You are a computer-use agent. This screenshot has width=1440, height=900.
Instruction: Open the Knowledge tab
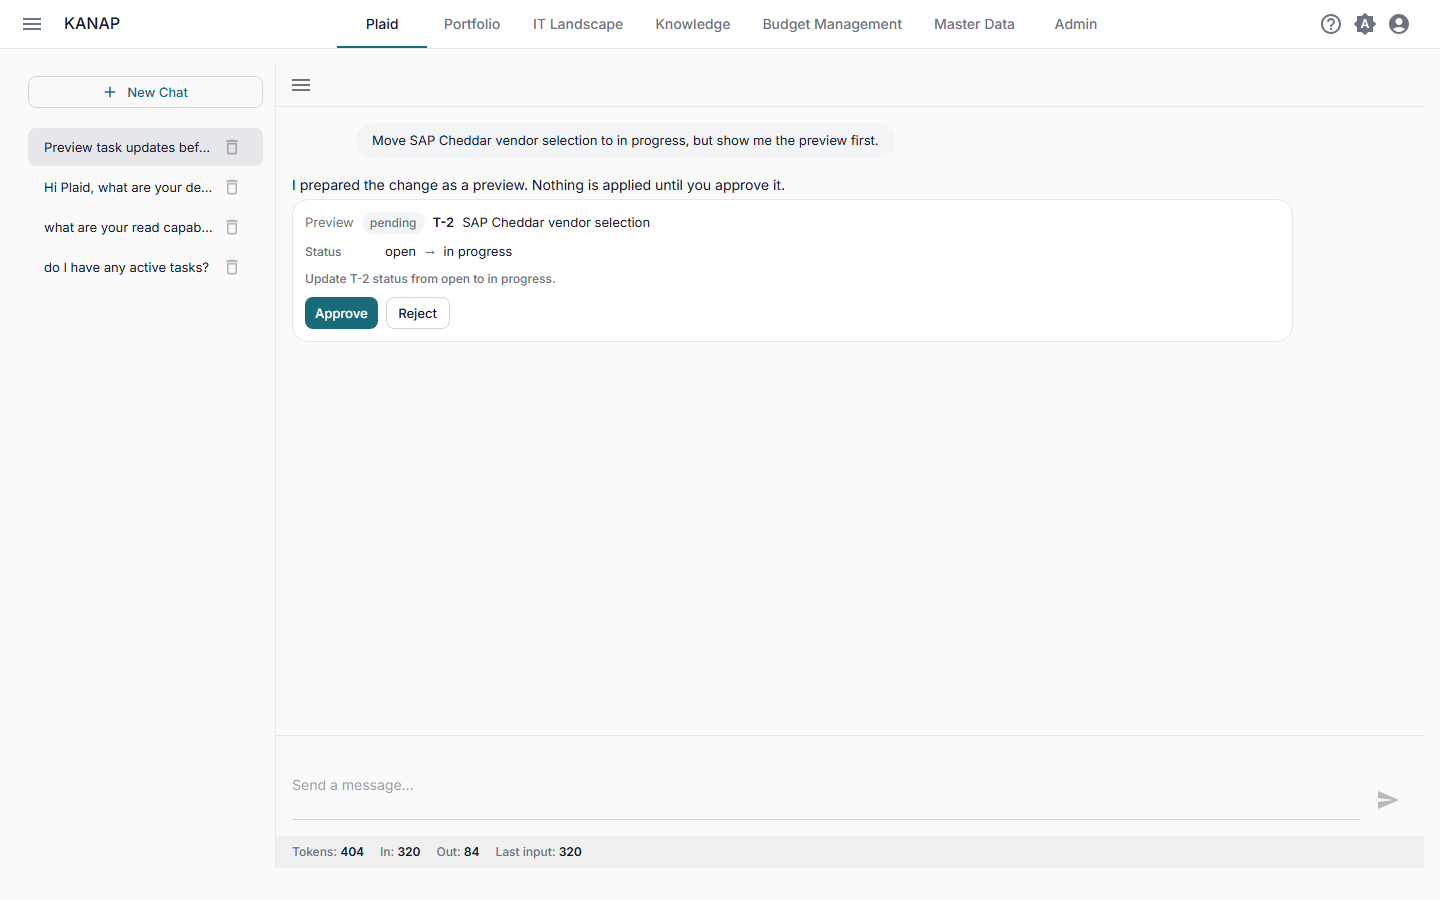[693, 24]
